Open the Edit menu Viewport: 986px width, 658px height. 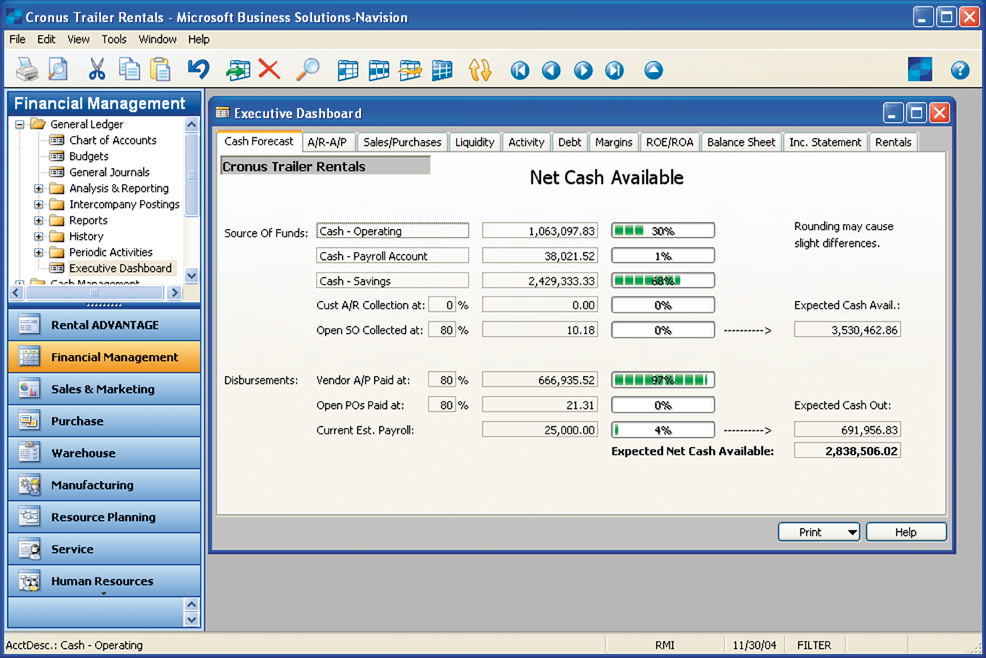point(46,39)
